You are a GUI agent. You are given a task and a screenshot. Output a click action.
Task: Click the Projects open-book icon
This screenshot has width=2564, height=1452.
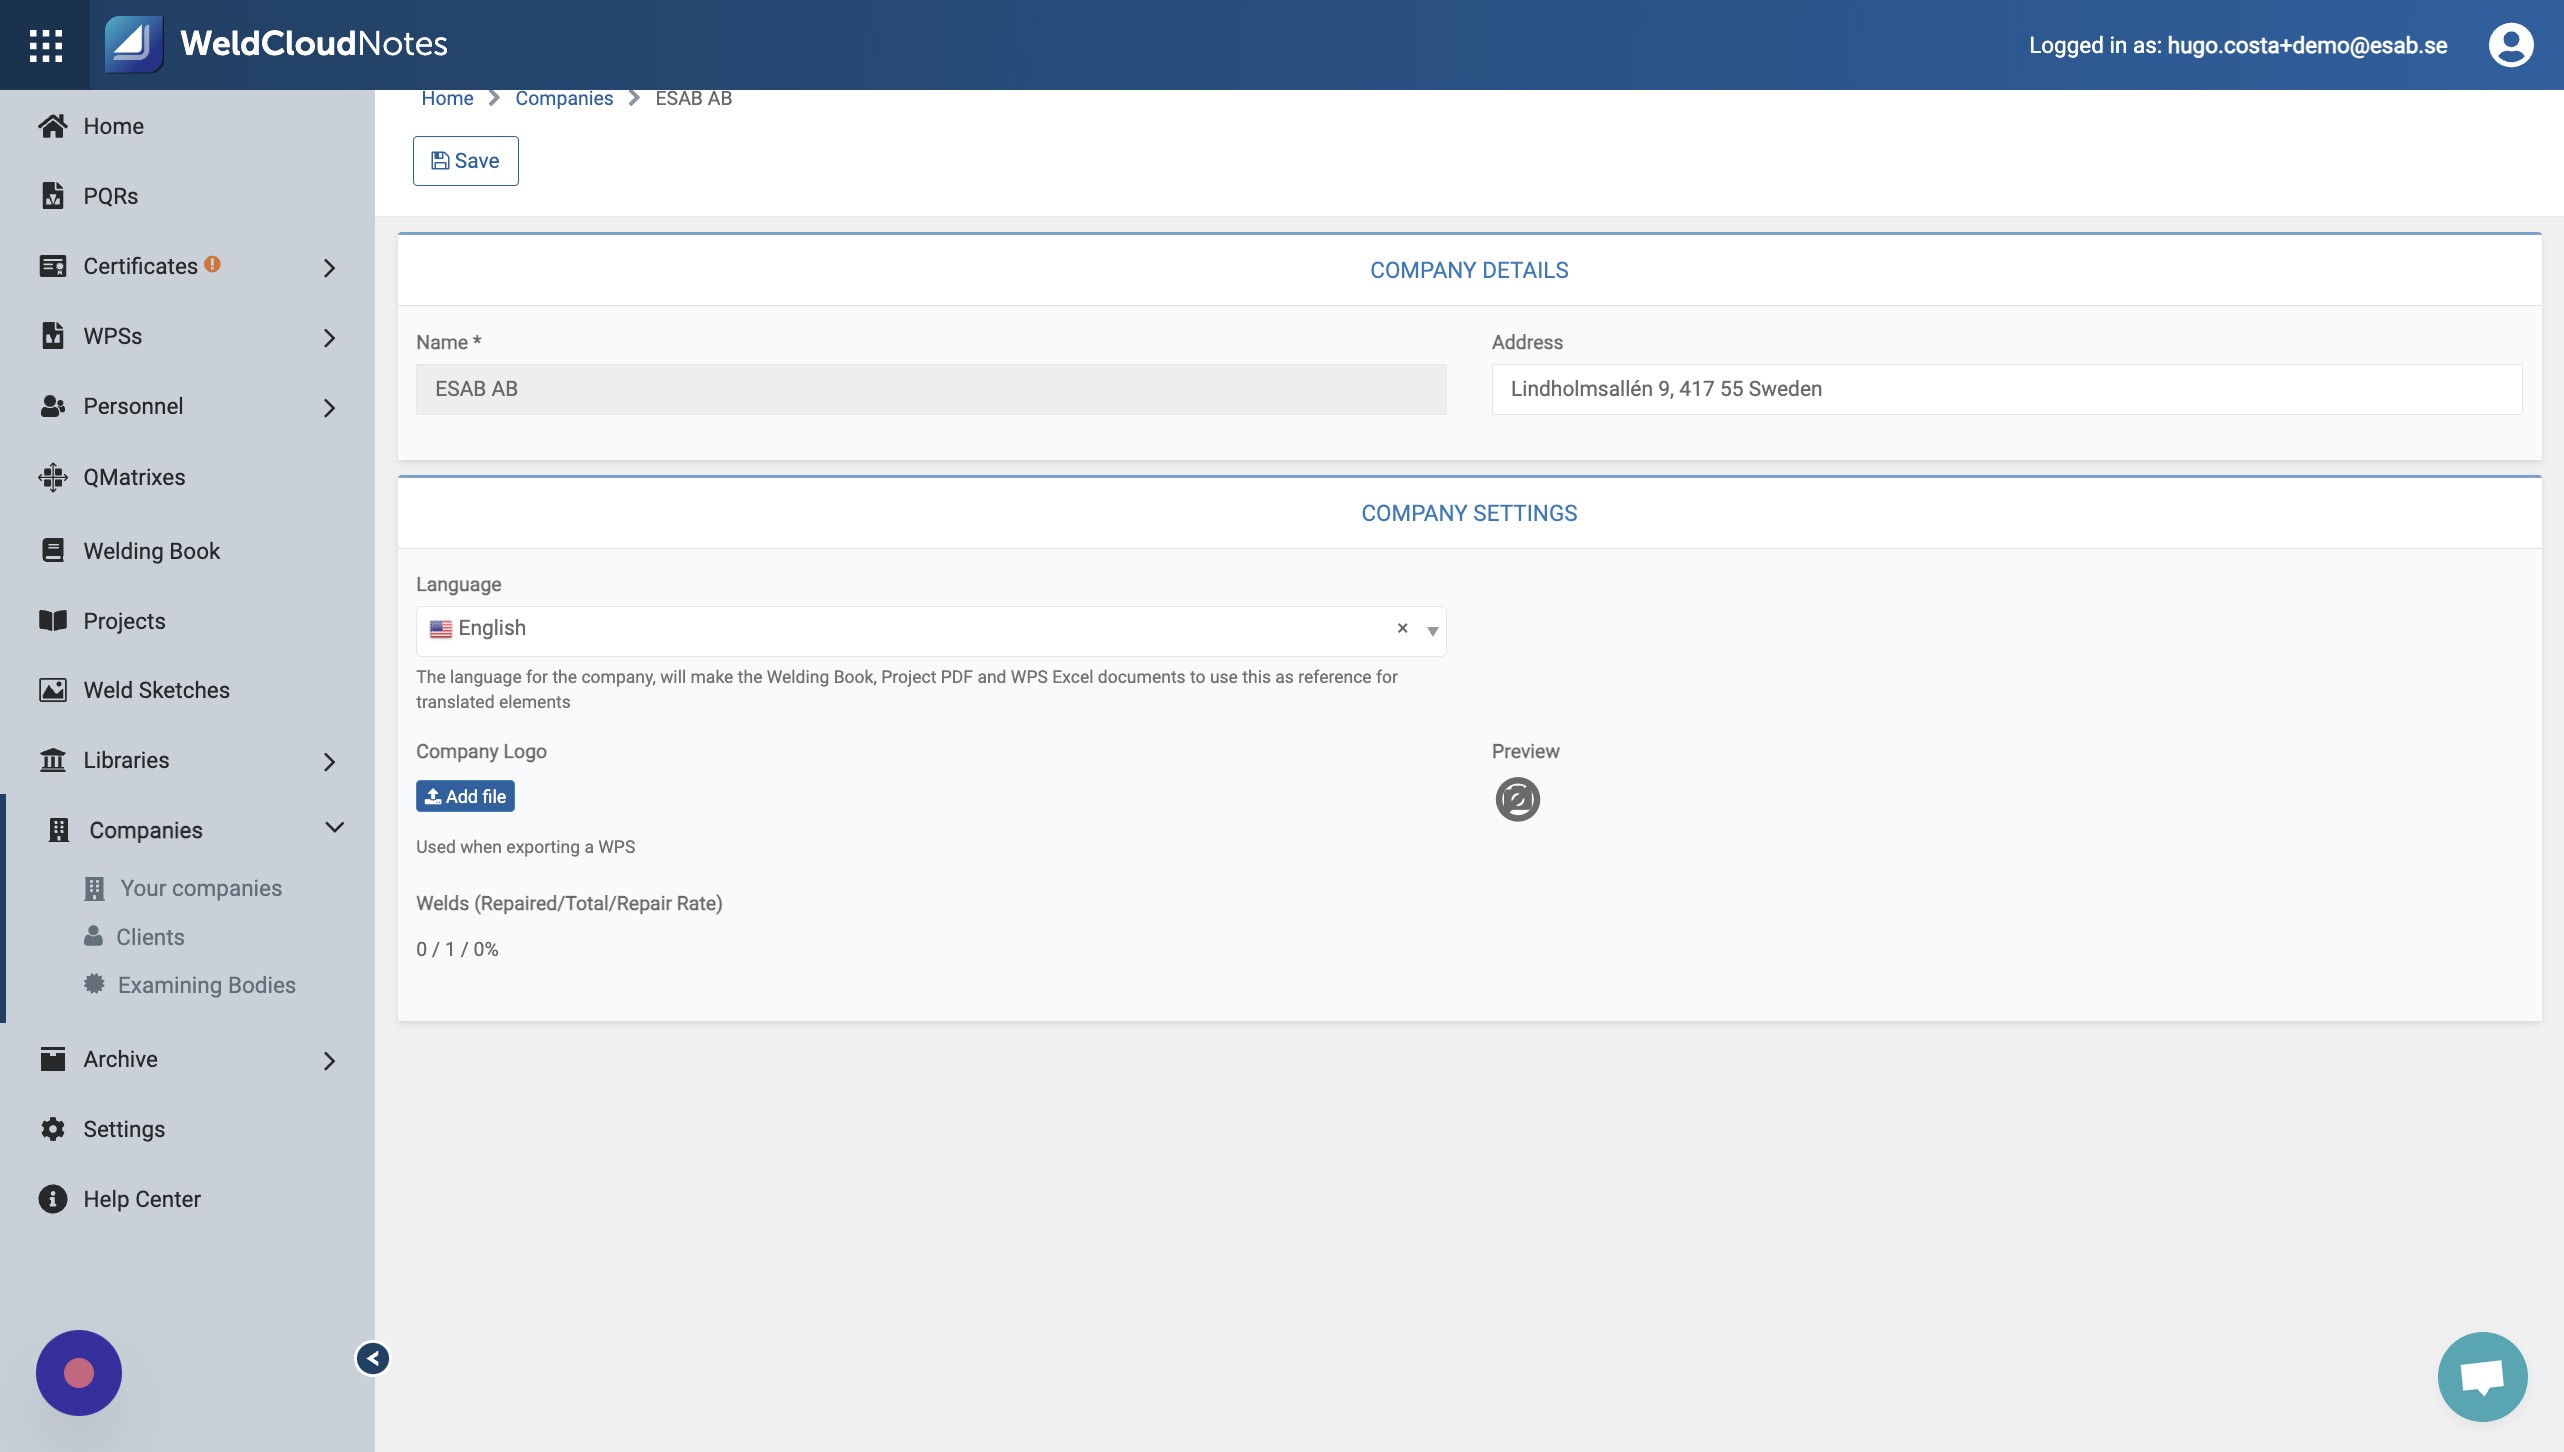pyautogui.click(x=53, y=621)
